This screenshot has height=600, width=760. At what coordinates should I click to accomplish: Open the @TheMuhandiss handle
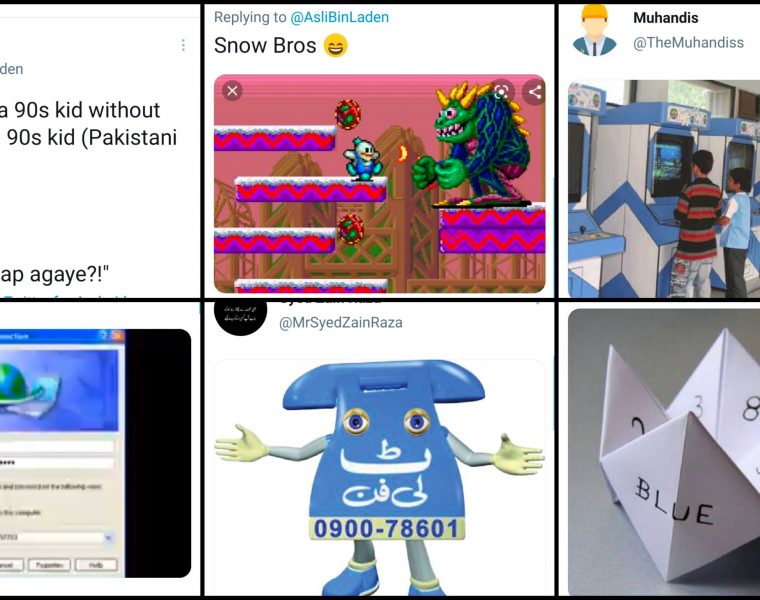pos(688,43)
